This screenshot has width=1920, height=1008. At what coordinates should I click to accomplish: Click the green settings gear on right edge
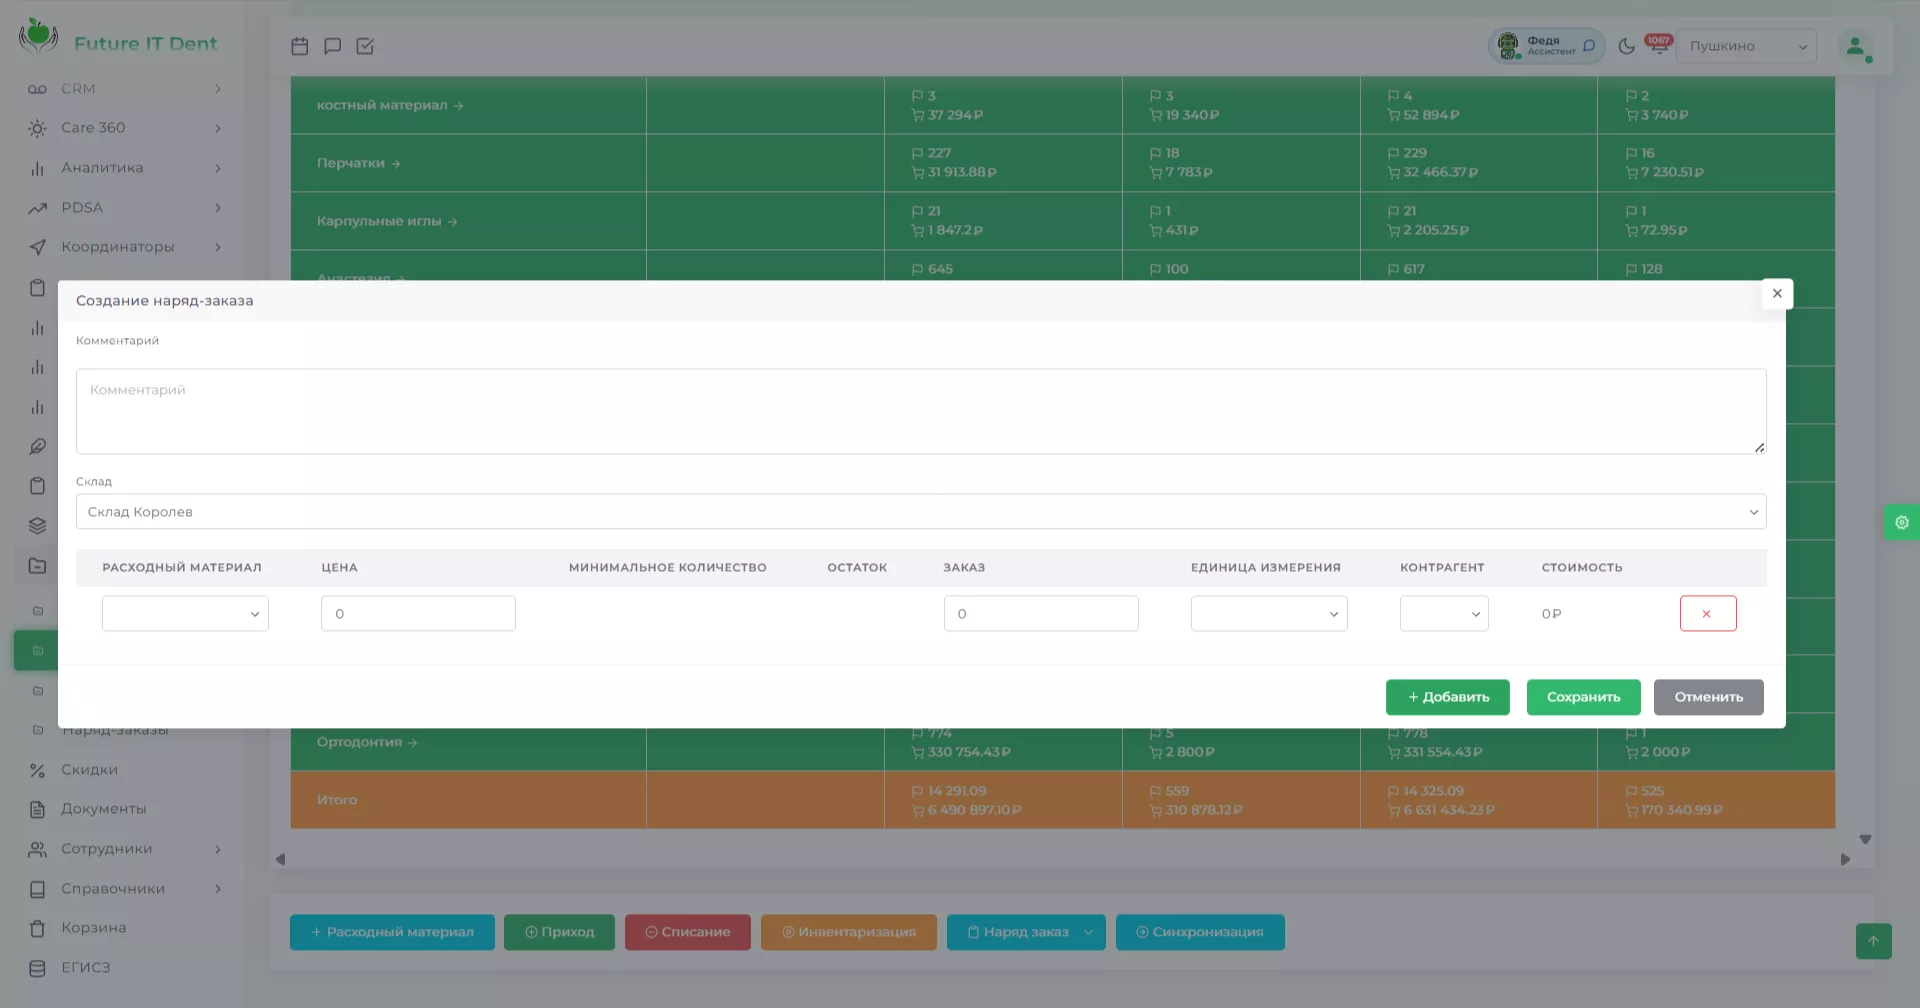tap(1902, 522)
